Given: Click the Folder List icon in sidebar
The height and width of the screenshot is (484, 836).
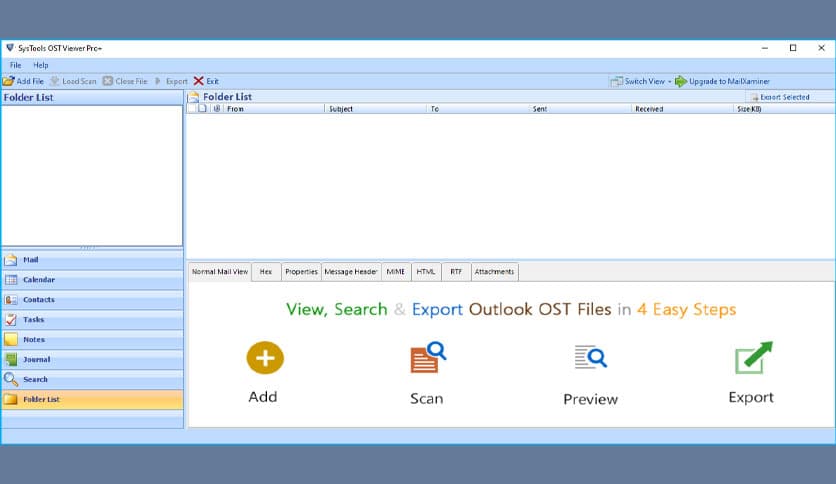Looking at the screenshot, I should point(11,399).
